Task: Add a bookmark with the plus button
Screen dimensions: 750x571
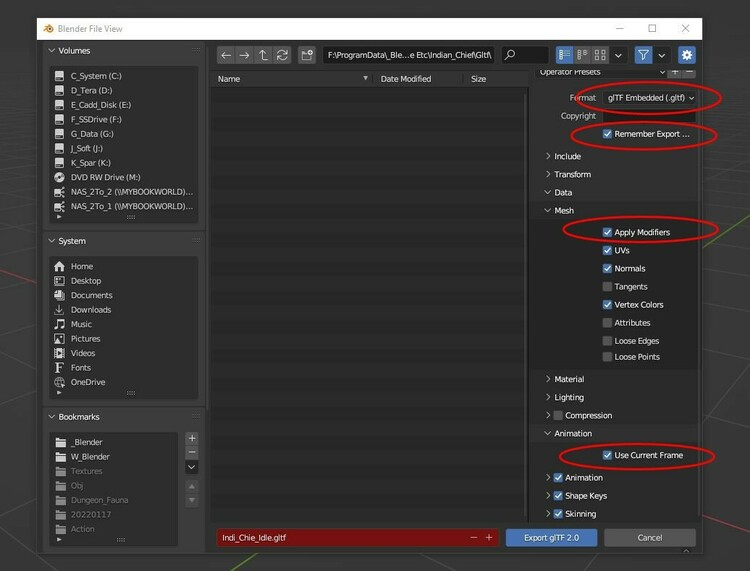Action: pos(192,438)
